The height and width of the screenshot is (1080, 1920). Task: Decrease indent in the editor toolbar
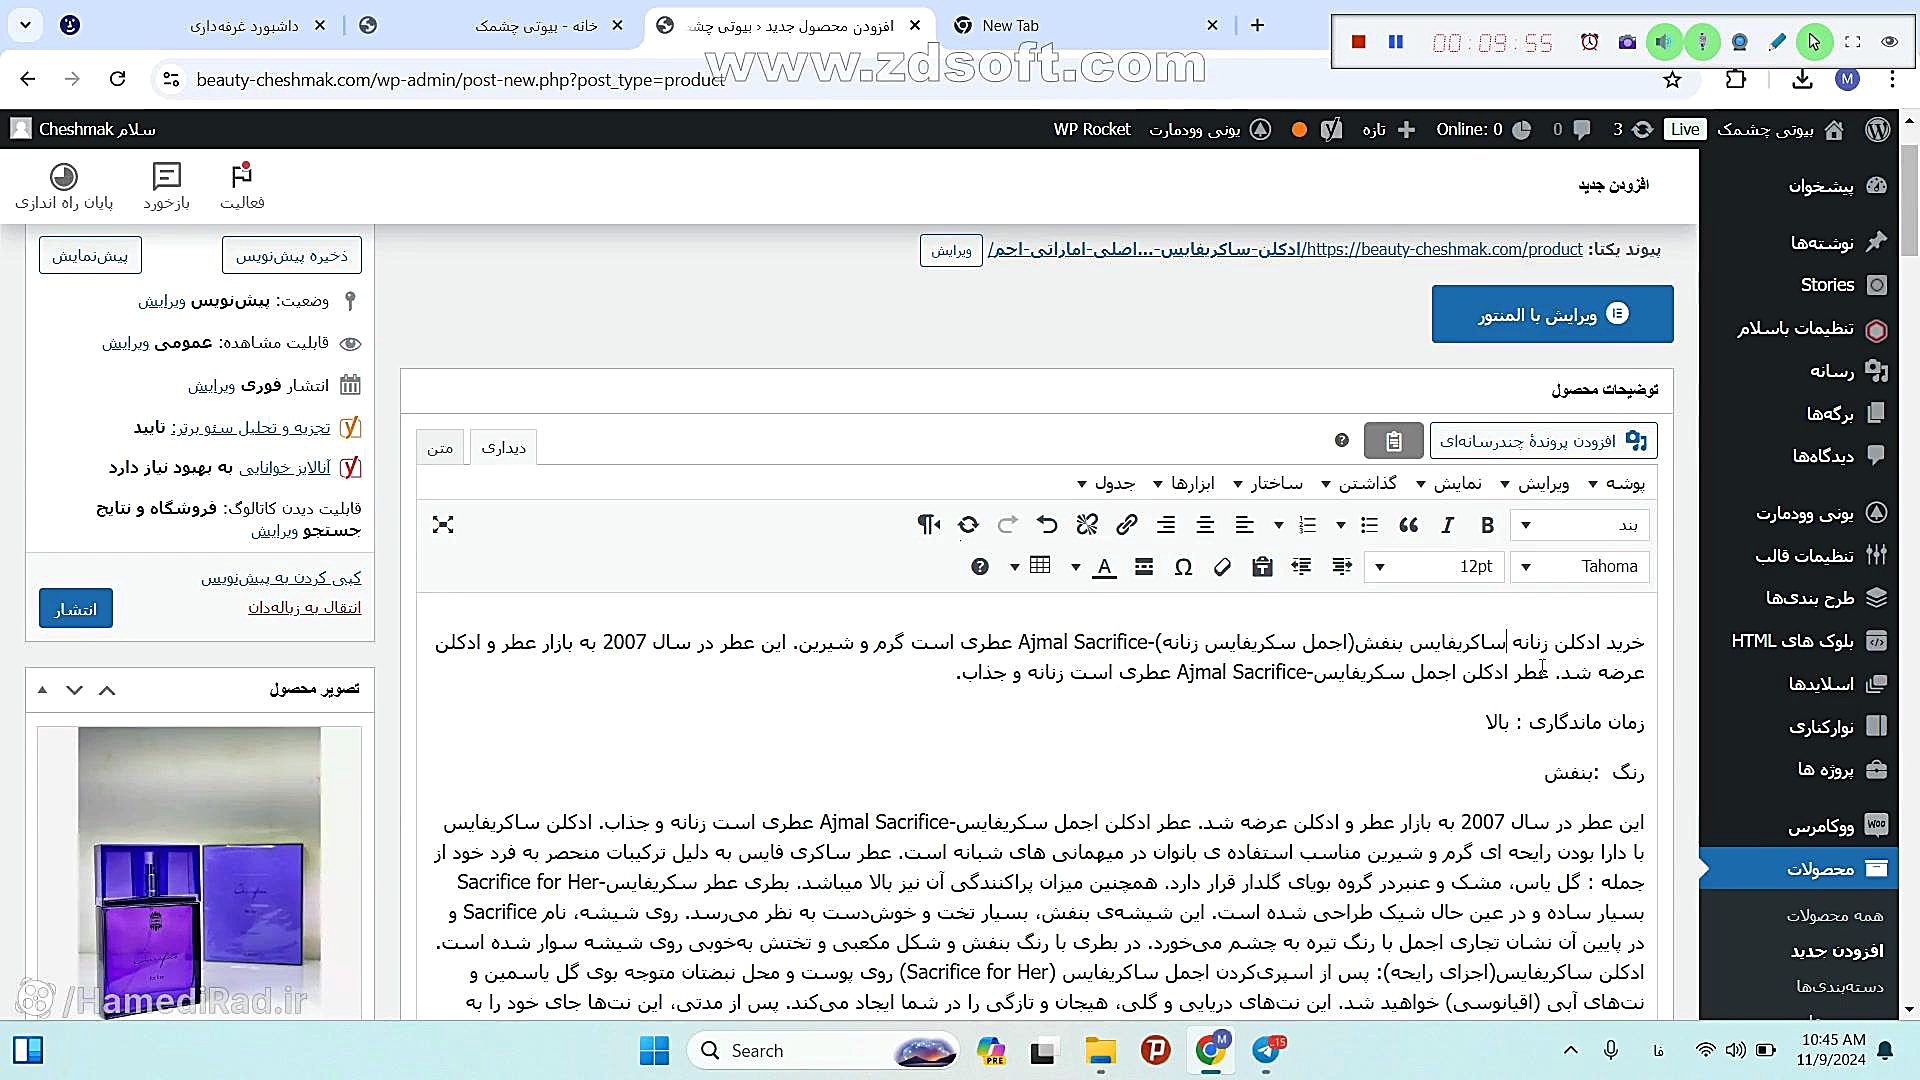(1301, 567)
